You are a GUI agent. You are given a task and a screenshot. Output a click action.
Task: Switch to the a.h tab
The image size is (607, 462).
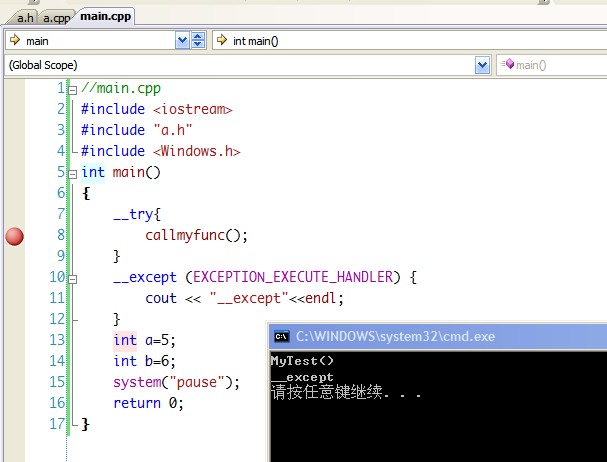click(x=25, y=18)
